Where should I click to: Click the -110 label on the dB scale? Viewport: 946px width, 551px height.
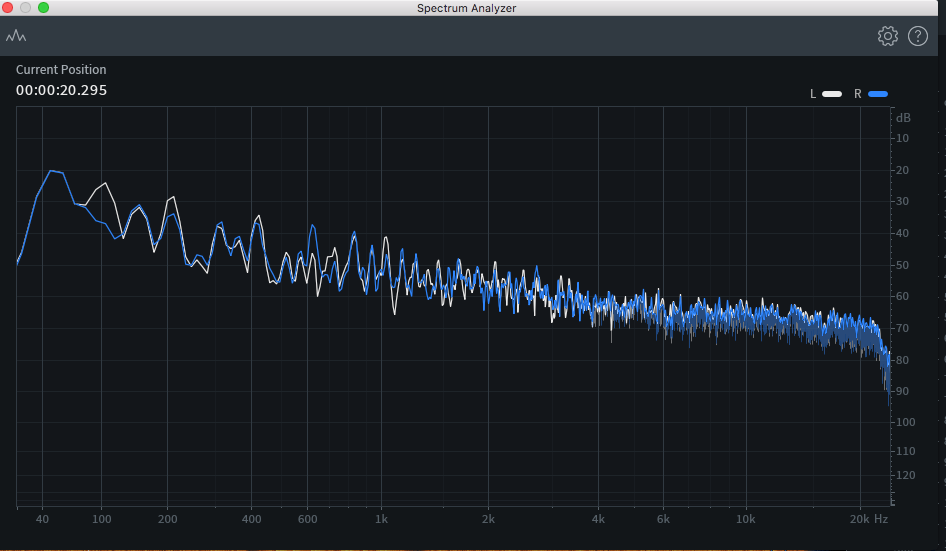tap(904, 451)
